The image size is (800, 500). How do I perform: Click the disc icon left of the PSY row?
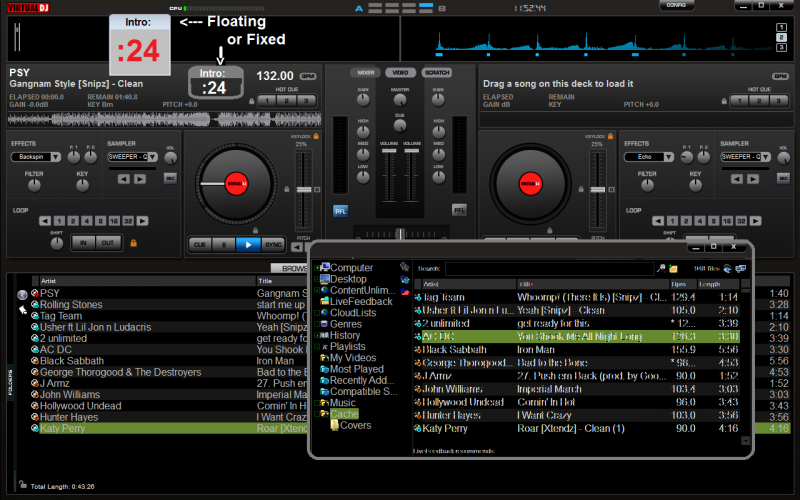tap(22, 294)
